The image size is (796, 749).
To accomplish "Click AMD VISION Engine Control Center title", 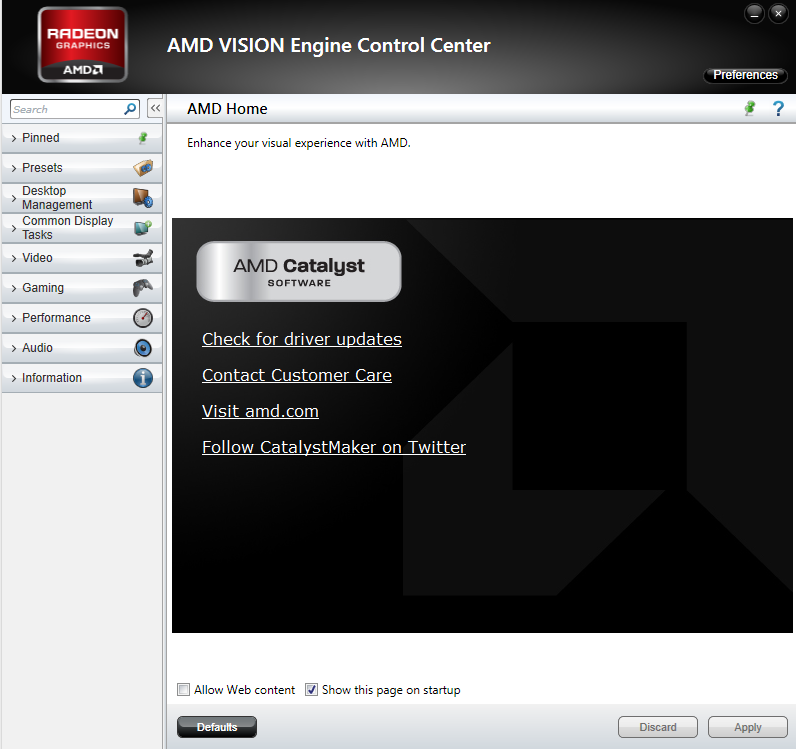I will pyautogui.click(x=328, y=45).
